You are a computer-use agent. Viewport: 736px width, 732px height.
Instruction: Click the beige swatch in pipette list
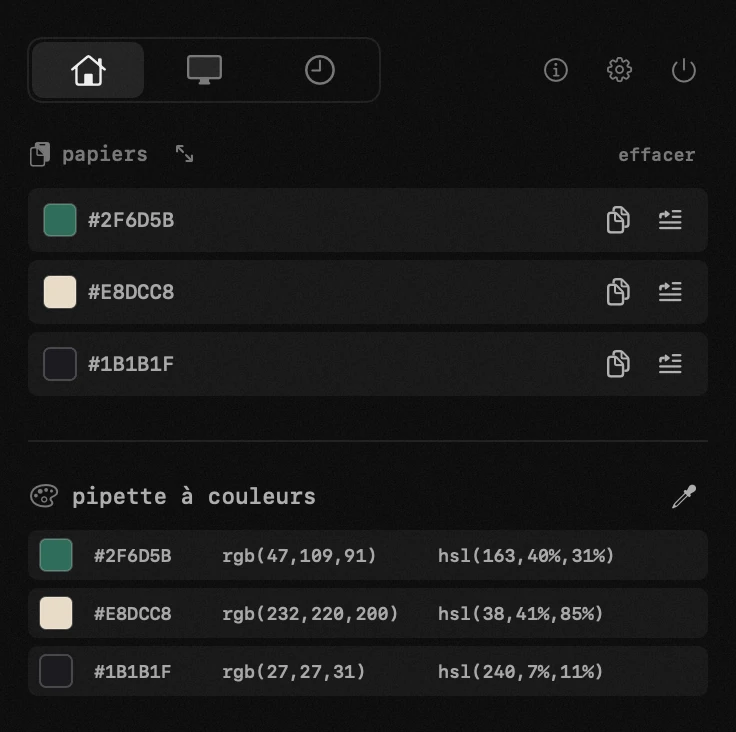56,613
